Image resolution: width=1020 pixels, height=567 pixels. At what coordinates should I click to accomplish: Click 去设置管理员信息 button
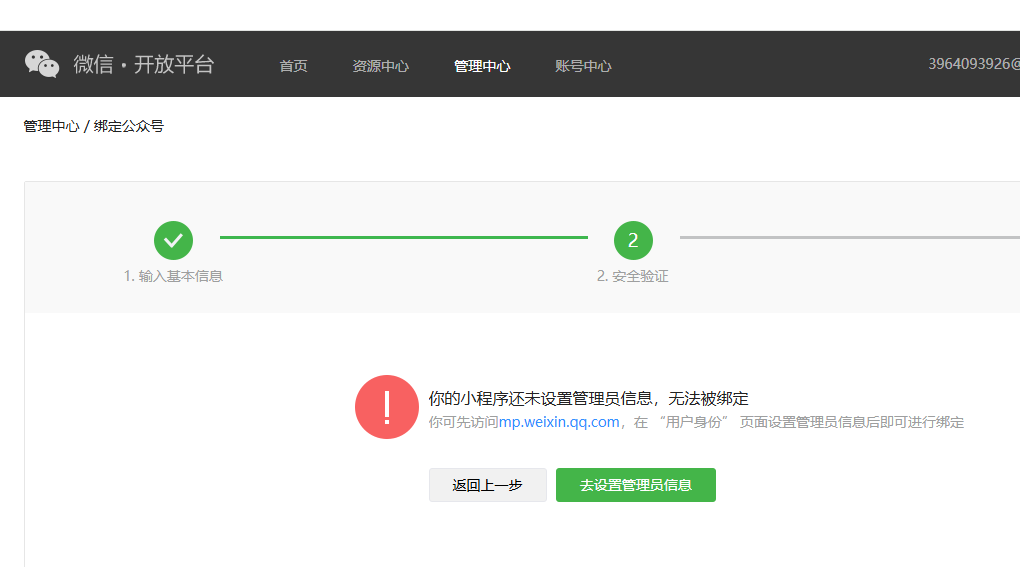tap(636, 485)
